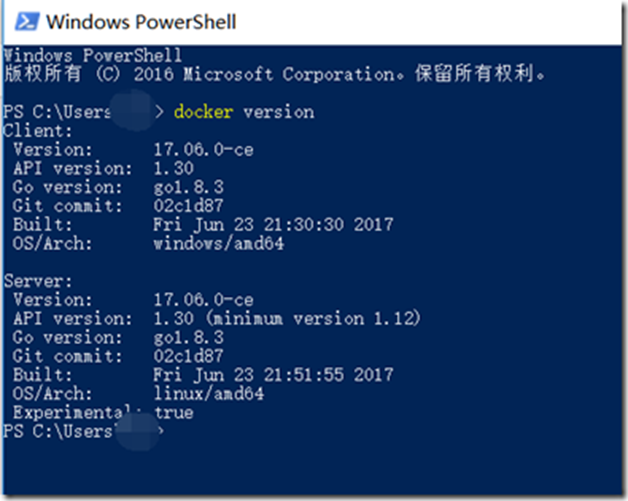
Task: Click linux/amd64 OS/Arch value
Action: (x=209, y=394)
